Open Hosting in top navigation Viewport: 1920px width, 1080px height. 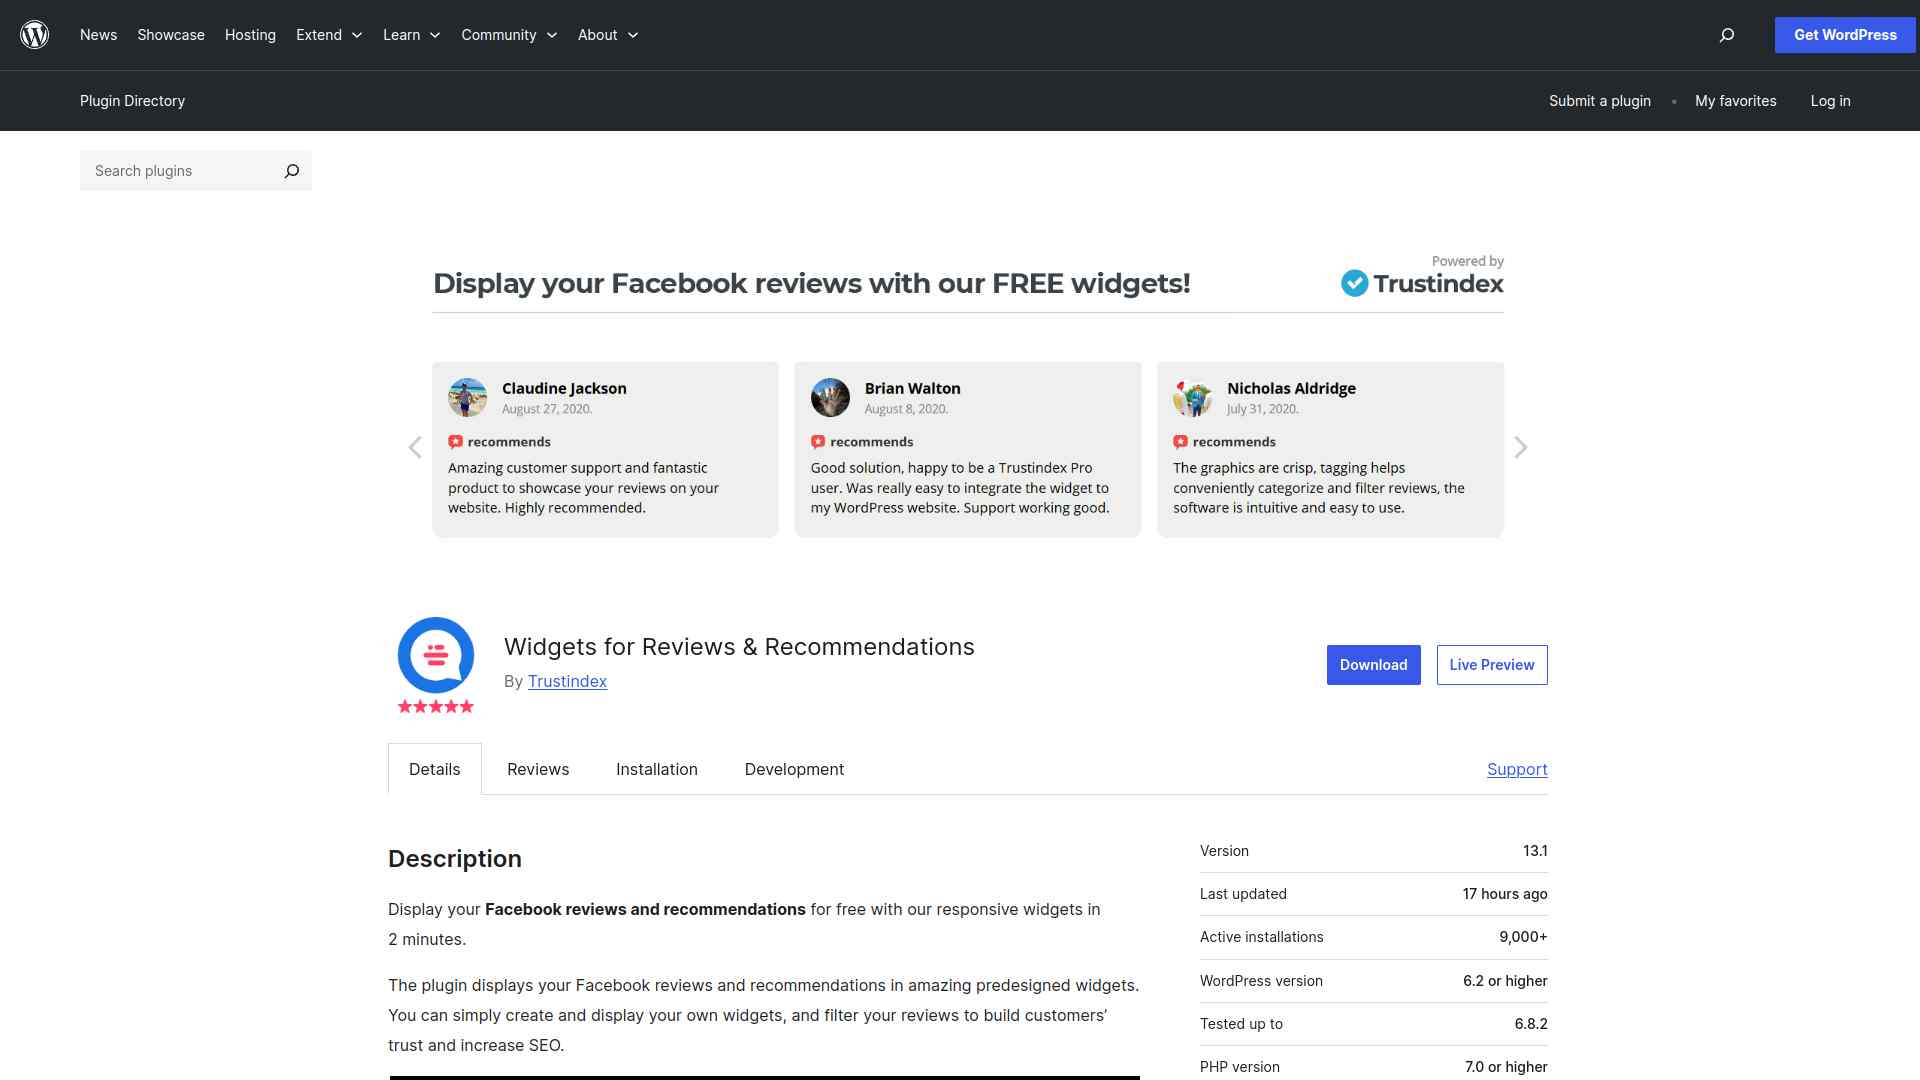tap(250, 35)
